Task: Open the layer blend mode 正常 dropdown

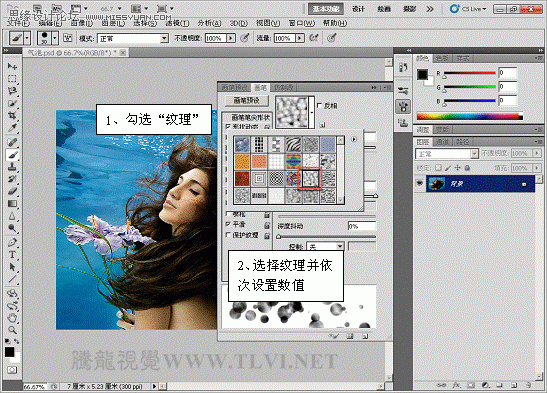Action: coord(447,153)
